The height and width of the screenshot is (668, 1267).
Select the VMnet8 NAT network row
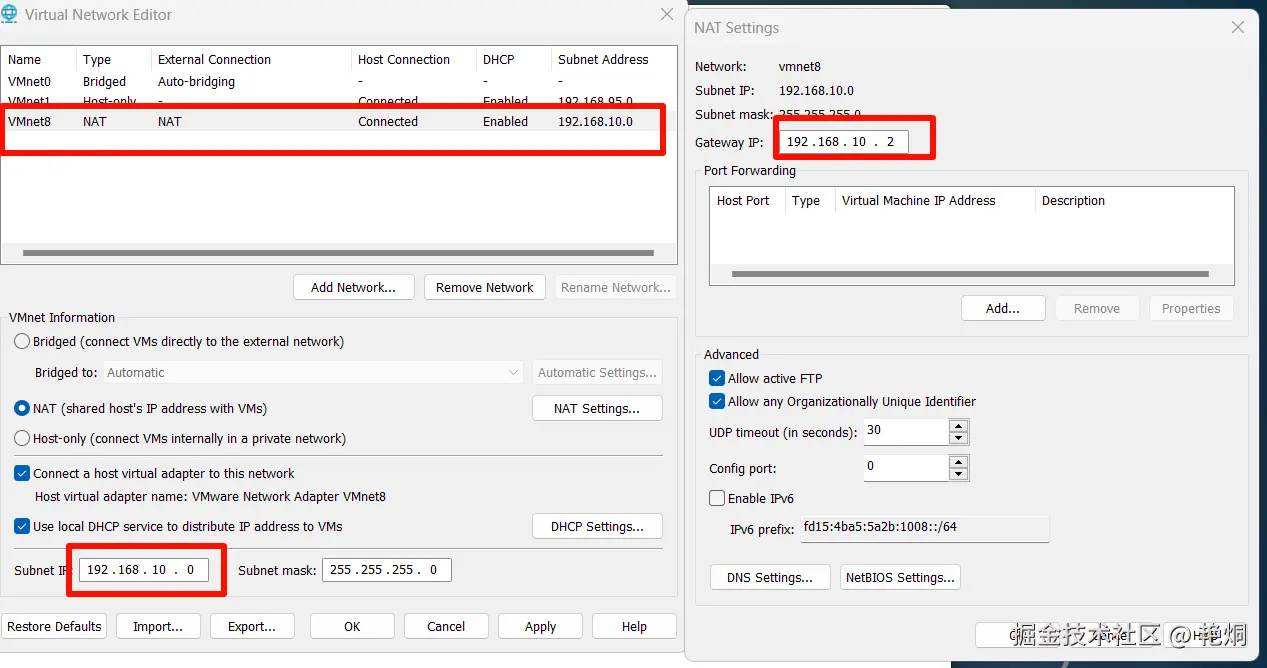(338, 121)
